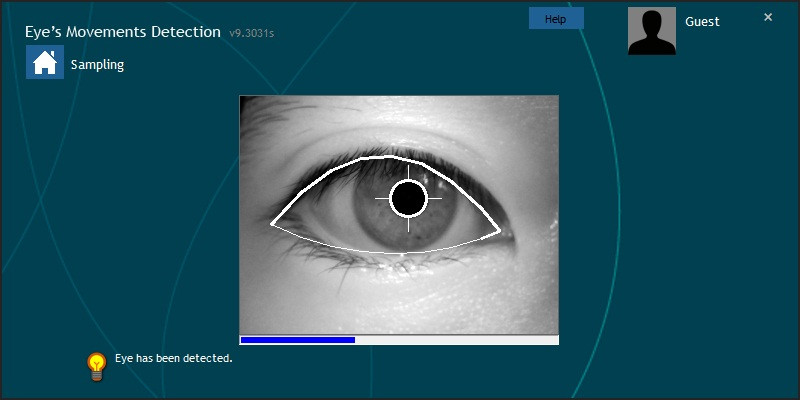
Task: Click the "Eye has been detected." status message
Action: (x=174, y=358)
